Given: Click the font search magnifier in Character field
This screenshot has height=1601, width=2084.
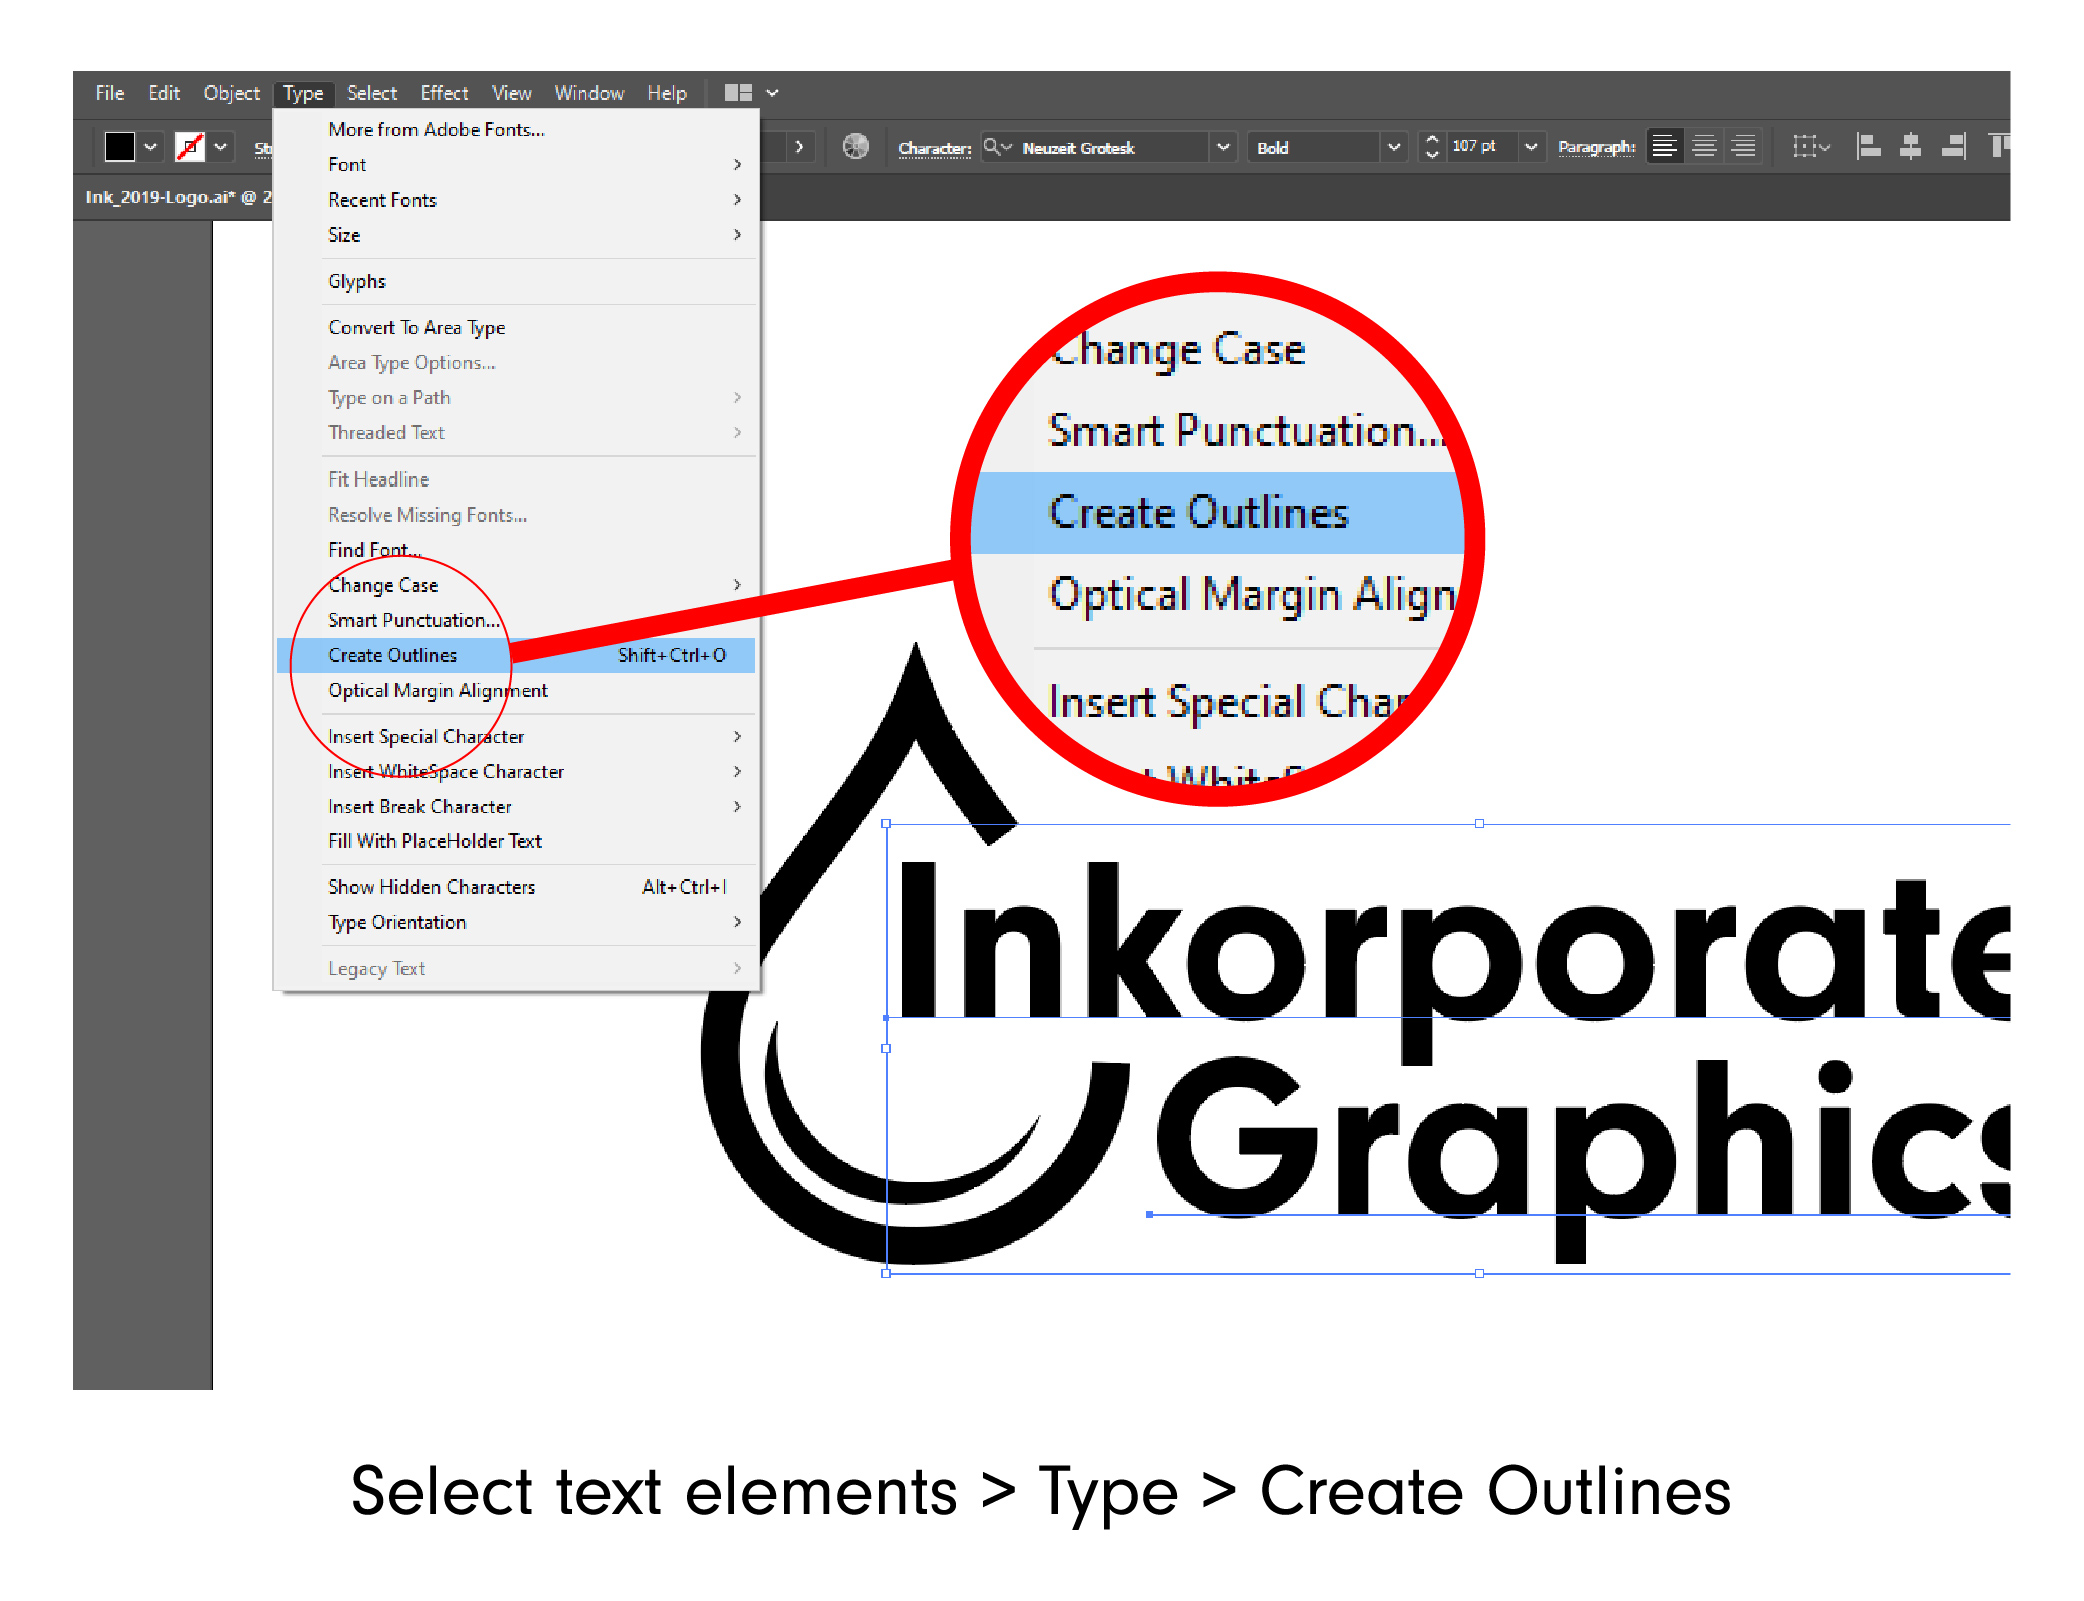Looking at the screenshot, I should [991, 147].
